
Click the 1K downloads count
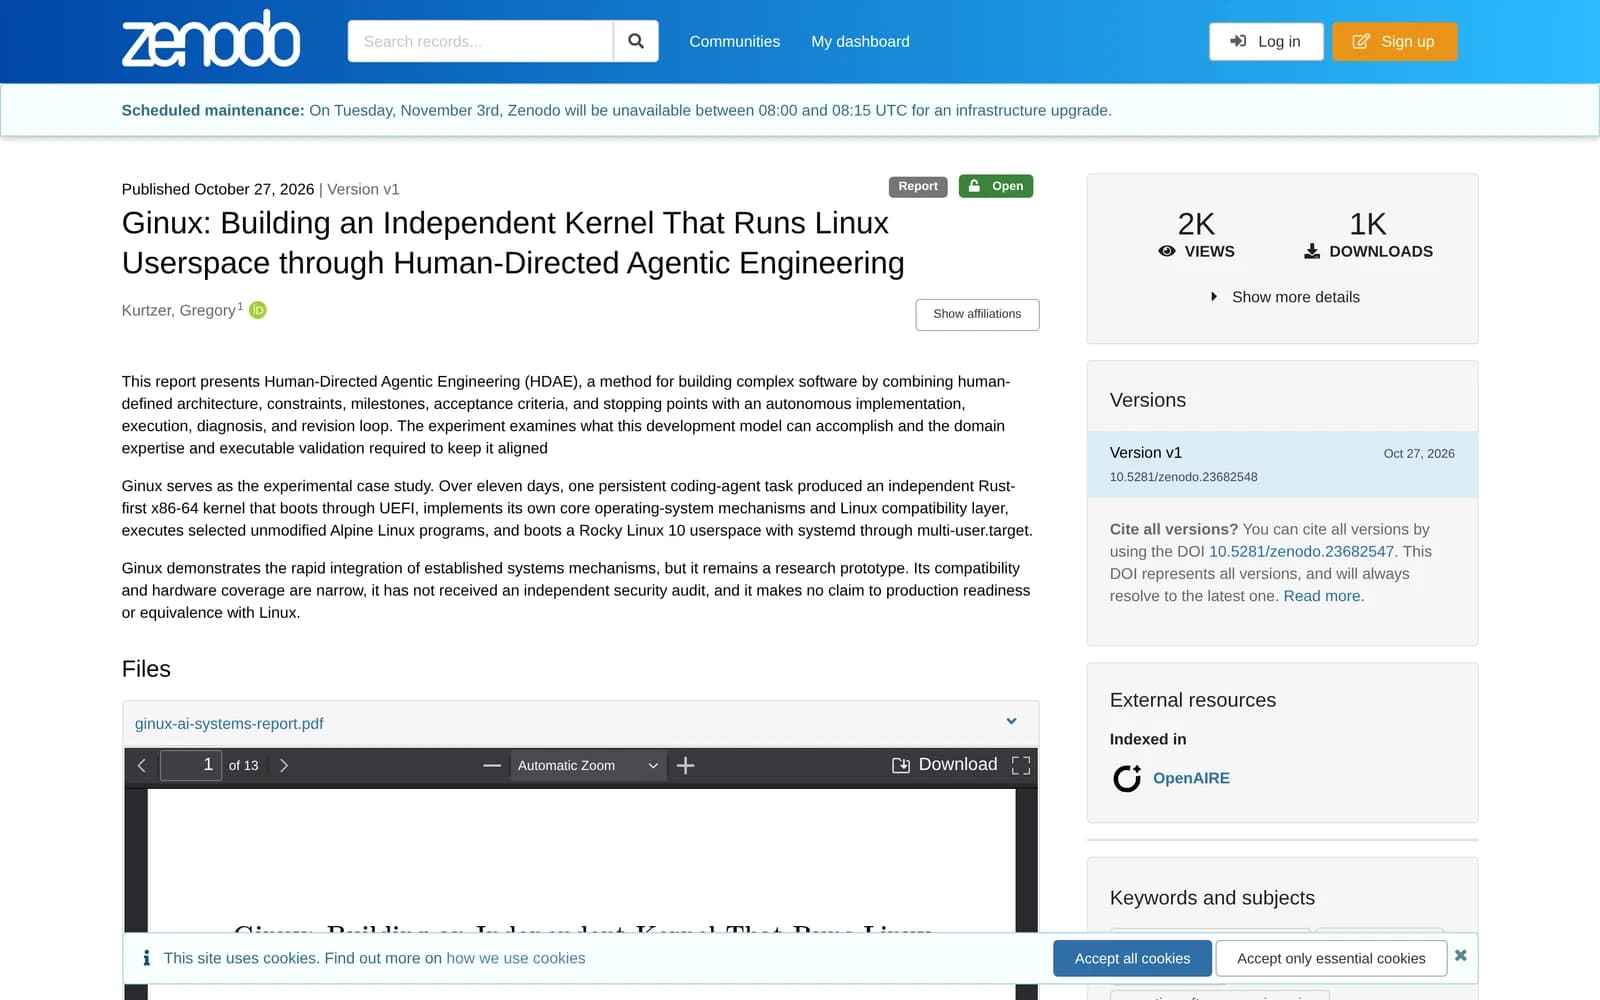click(x=1368, y=224)
